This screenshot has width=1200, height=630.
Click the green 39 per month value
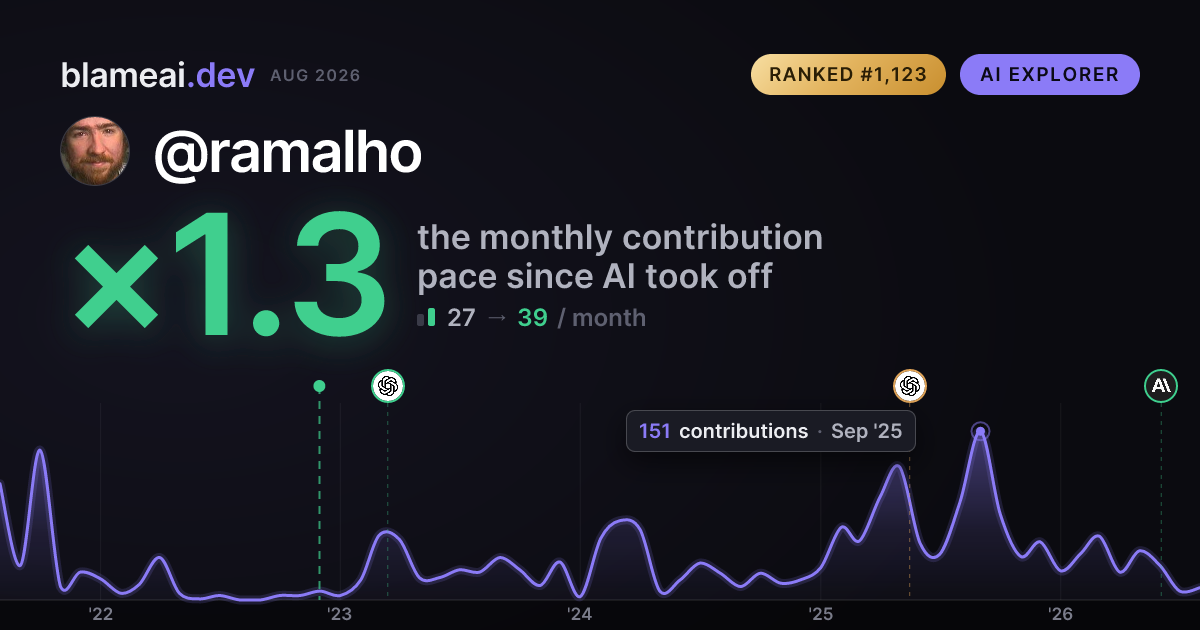click(532, 318)
